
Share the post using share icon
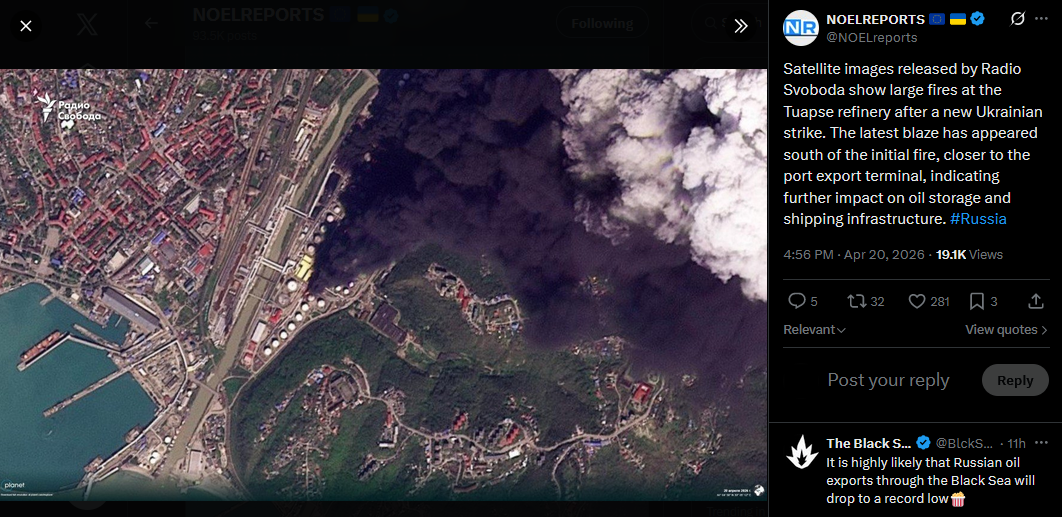(x=1036, y=302)
